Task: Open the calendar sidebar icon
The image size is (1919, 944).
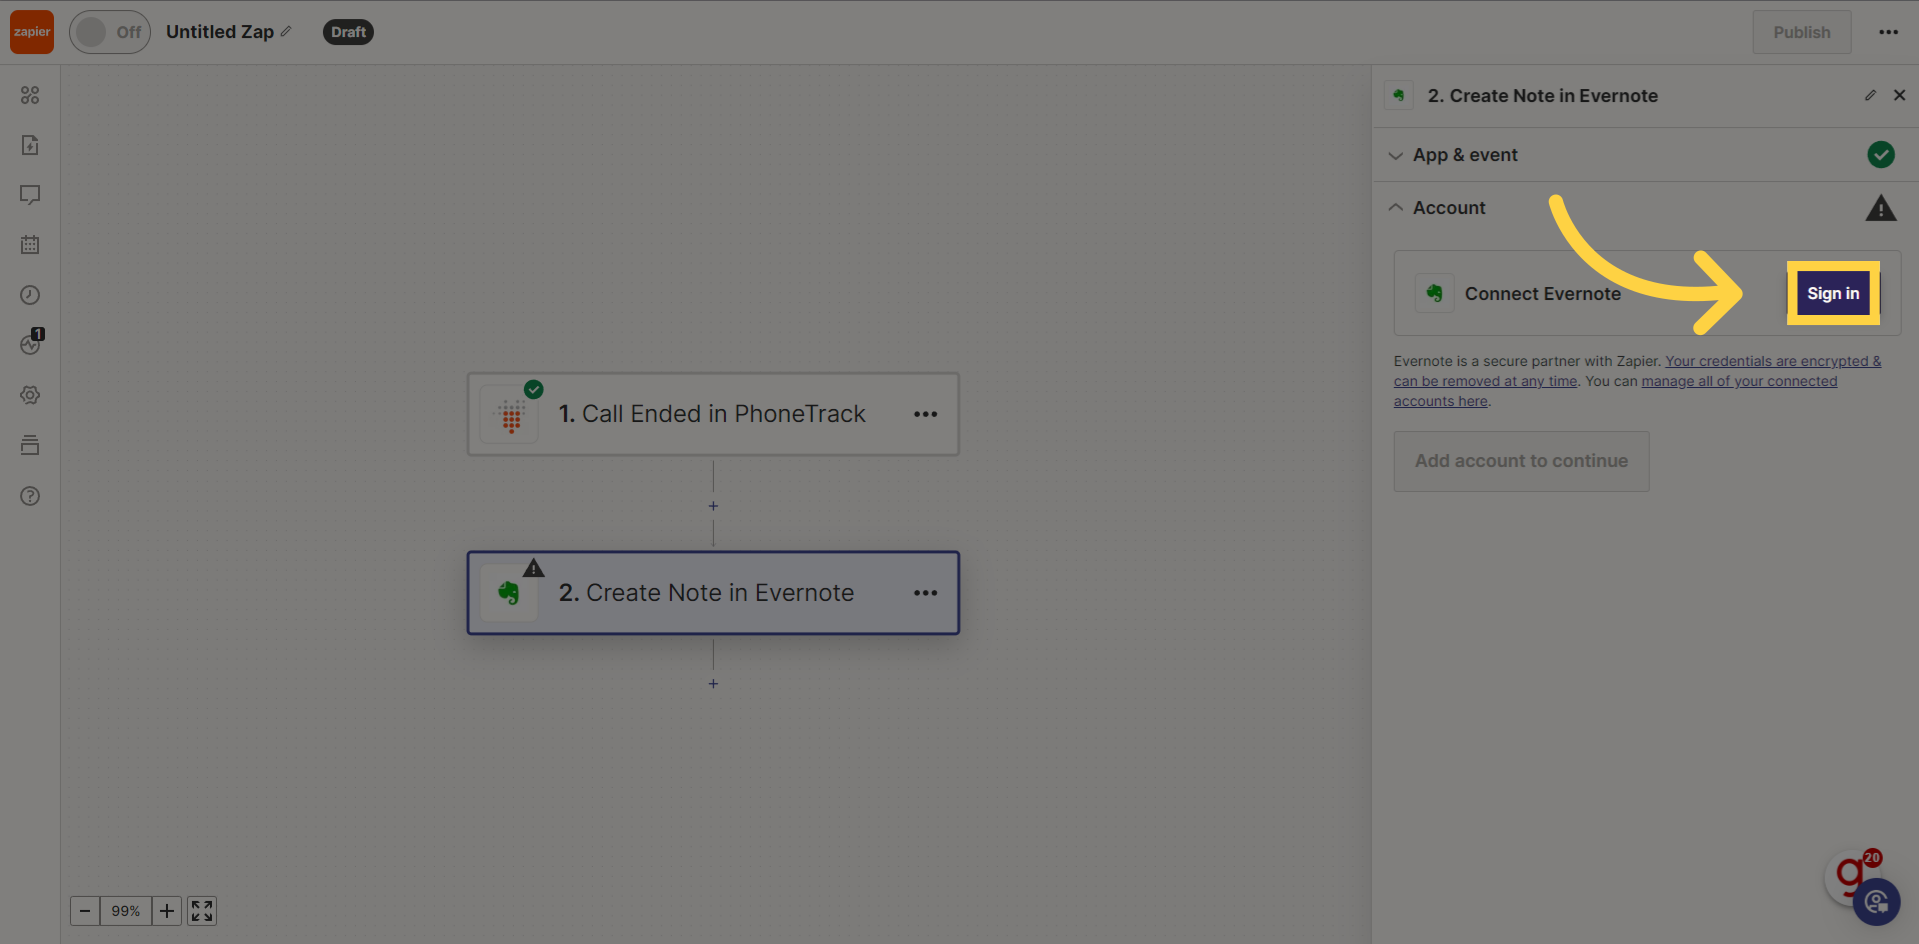Action: (x=30, y=245)
